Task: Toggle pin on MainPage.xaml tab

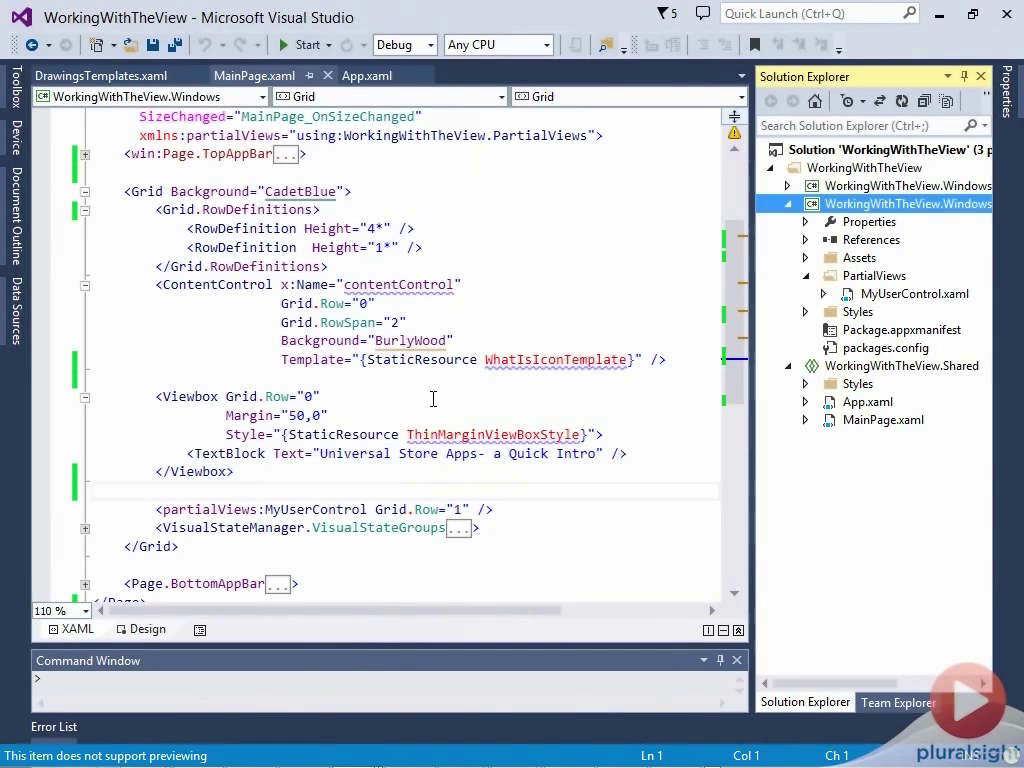Action: coord(310,76)
